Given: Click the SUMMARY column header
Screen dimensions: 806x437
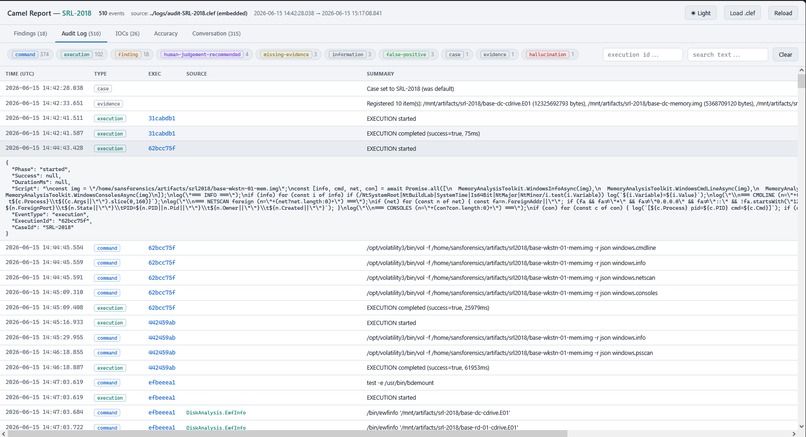Looking at the screenshot, I should [x=380, y=74].
